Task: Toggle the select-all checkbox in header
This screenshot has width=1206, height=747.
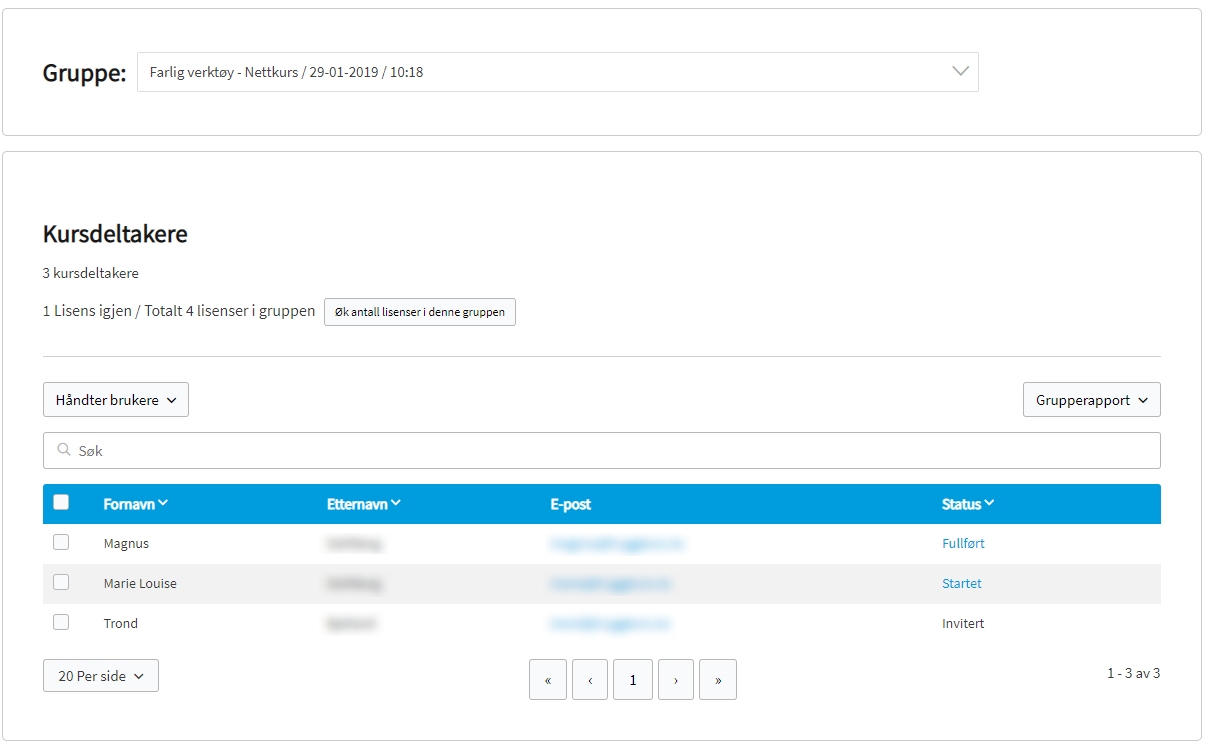Action: click(61, 503)
